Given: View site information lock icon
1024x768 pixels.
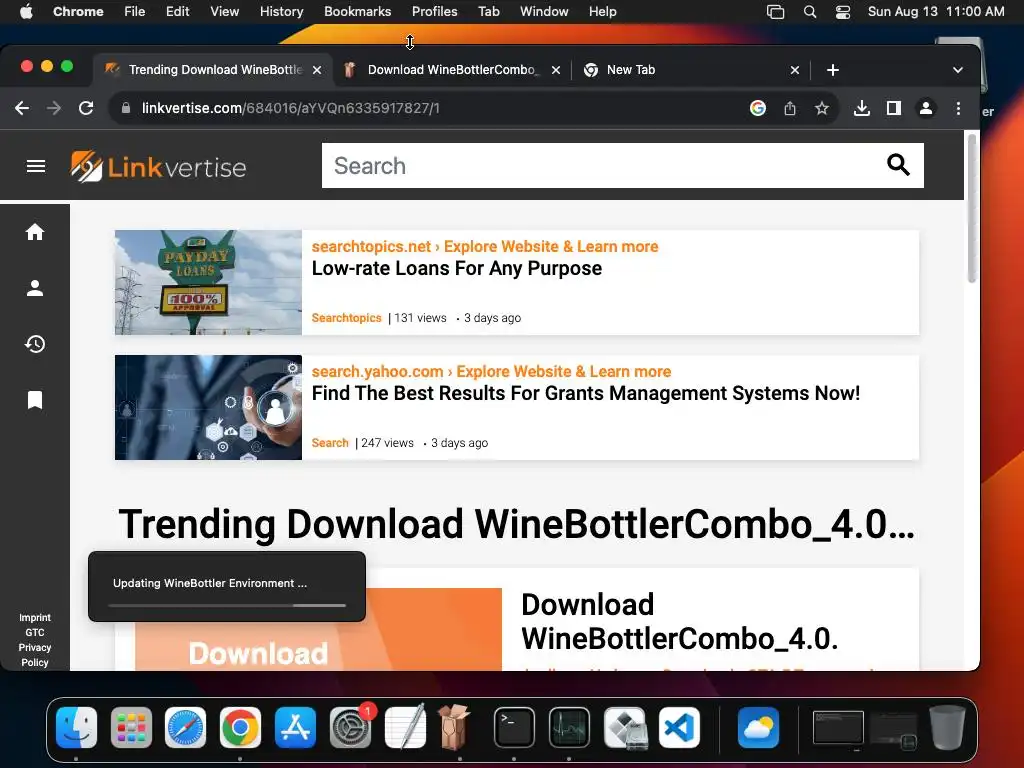Looking at the screenshot, I should pos(126,108).
